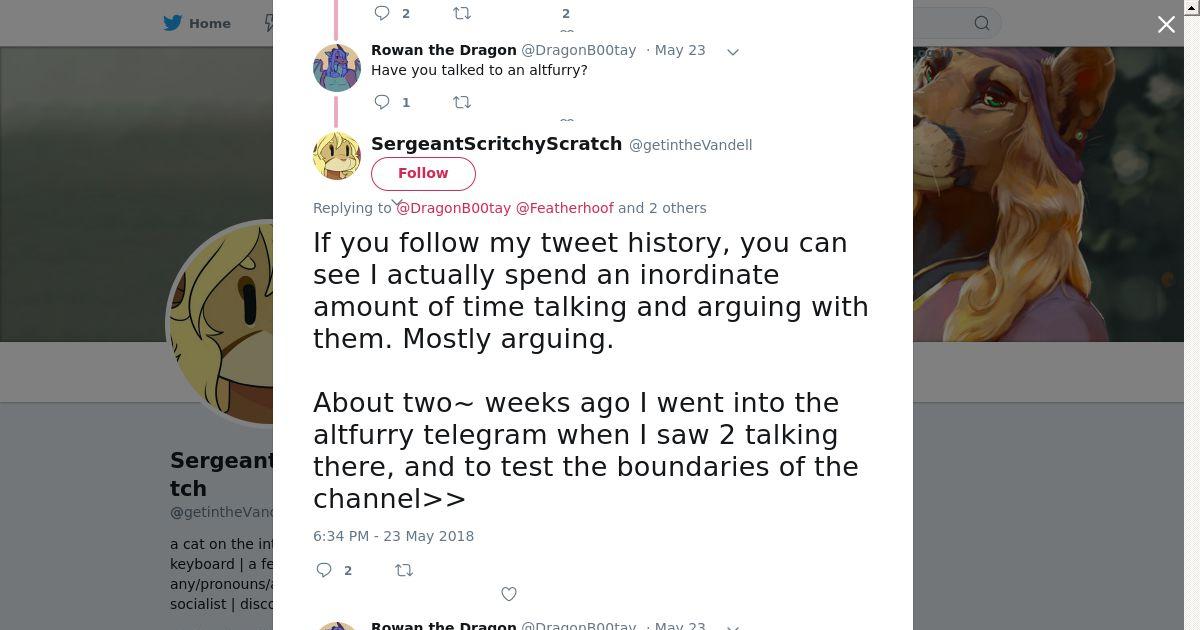Screen dimensions: 1200x630
Task: Close the tweet overlay with the X
Action: pyautogui.click(x=1166, y=25)
